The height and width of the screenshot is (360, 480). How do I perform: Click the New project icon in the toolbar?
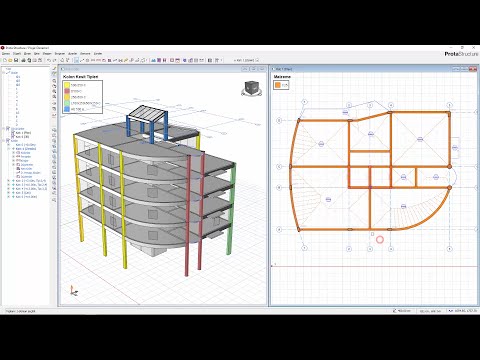(5, 60)
